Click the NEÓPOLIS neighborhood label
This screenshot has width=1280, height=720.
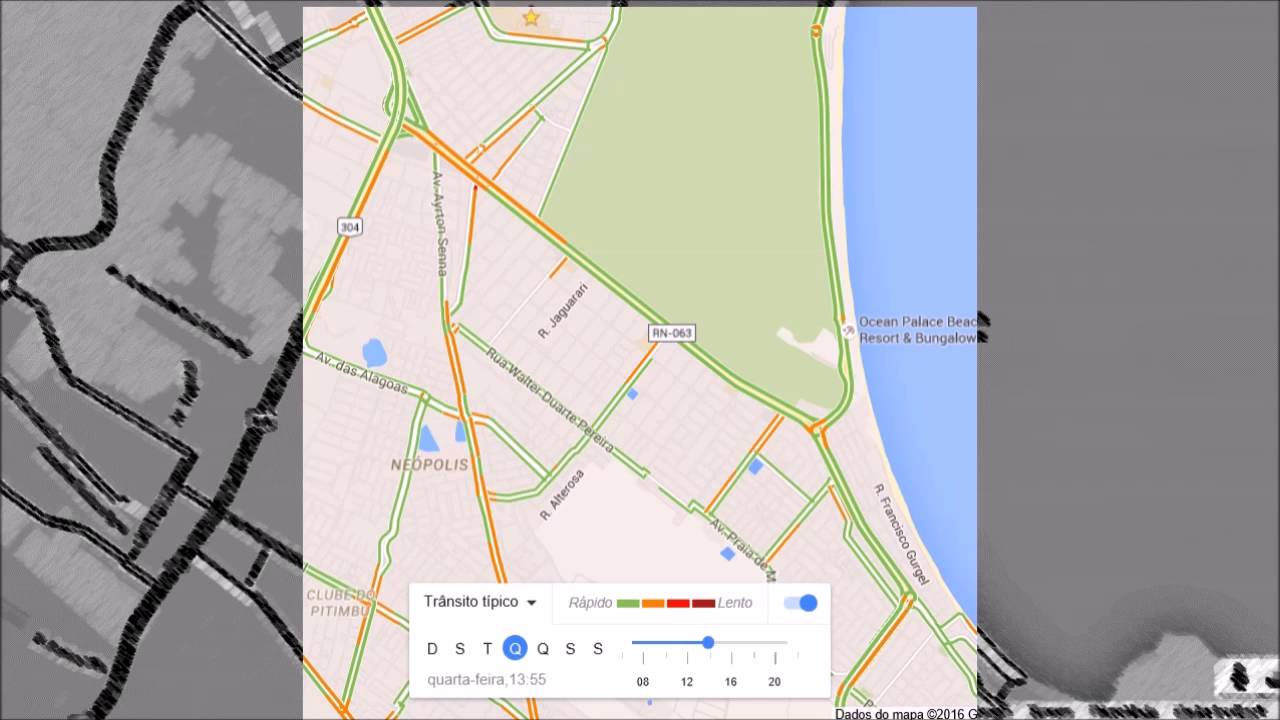pyautogui.click(x=430, y=465)
